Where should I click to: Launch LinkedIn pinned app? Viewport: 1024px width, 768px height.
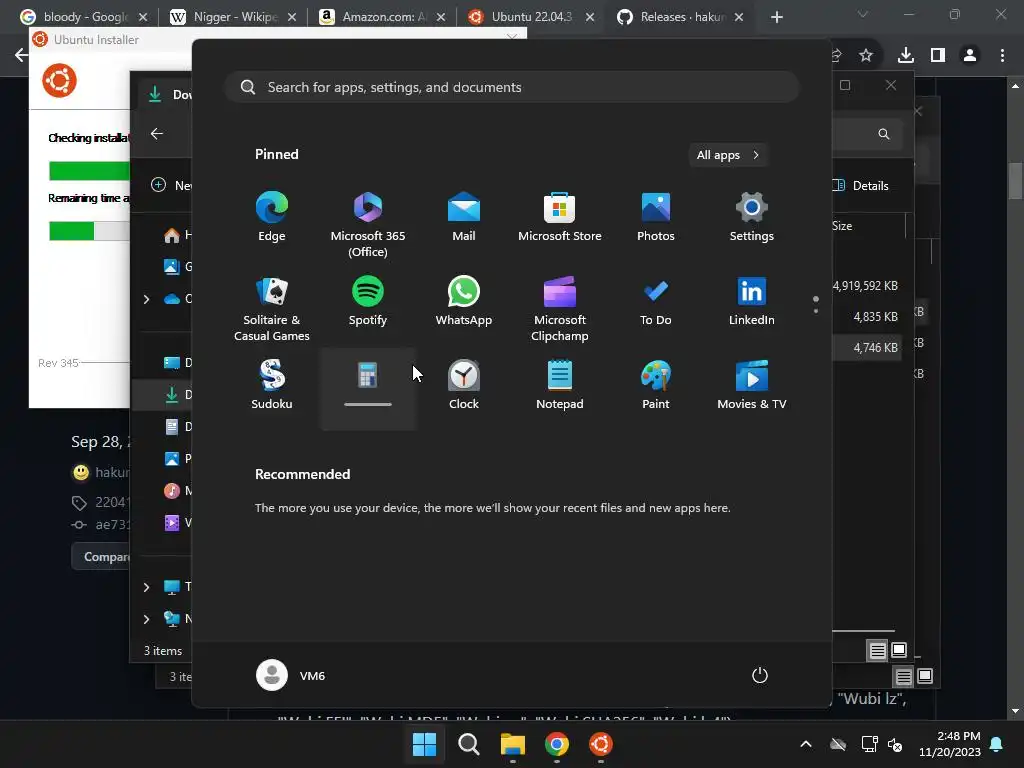pos(752,302)
